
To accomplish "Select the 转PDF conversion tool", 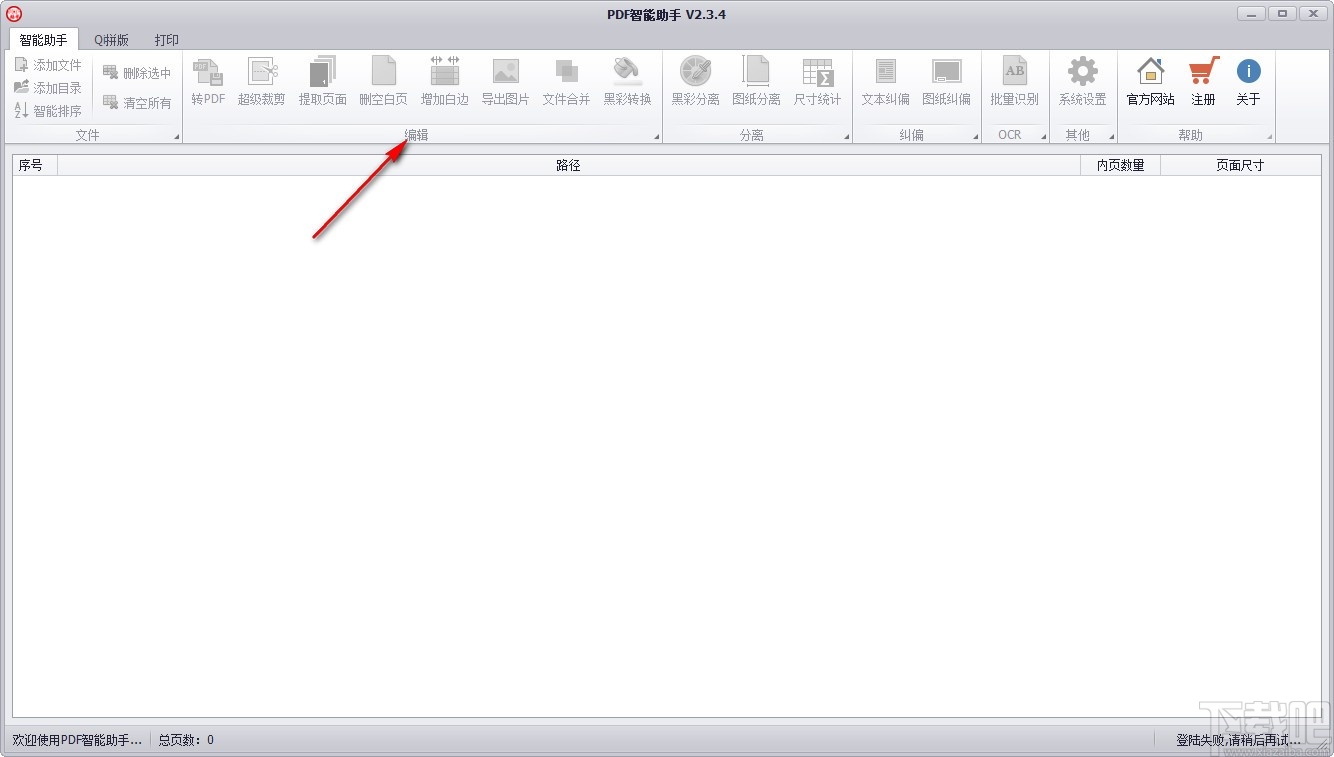I will point(207,83).
